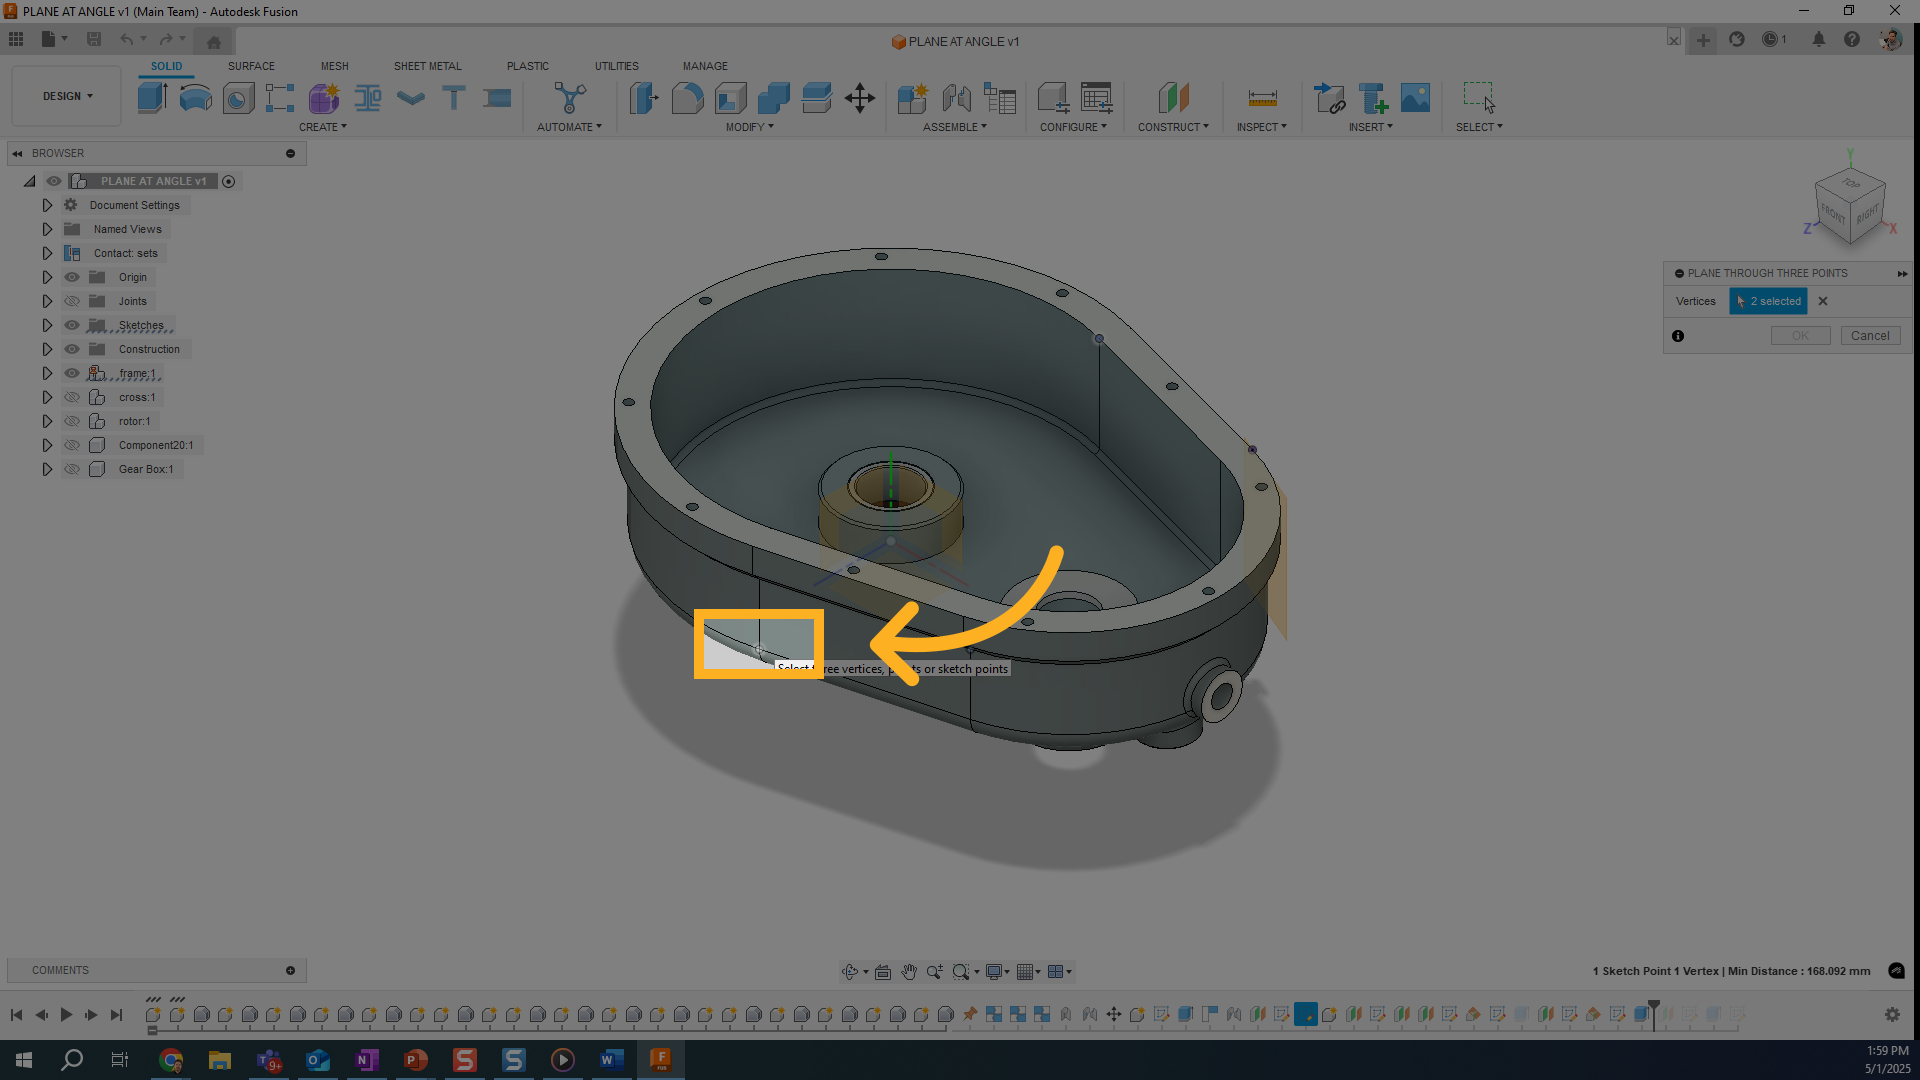Toggle visibility of the Joints folder
Image resolution: width=1920 pixels, height=1080 pixels.
(72, 301)
